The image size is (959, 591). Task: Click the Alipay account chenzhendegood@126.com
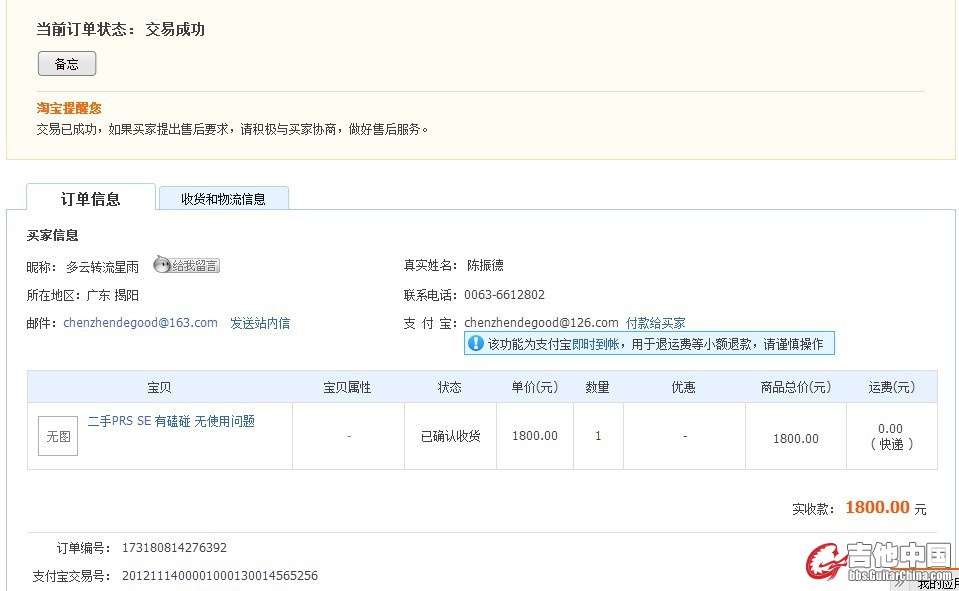click(x=541, y=323)
